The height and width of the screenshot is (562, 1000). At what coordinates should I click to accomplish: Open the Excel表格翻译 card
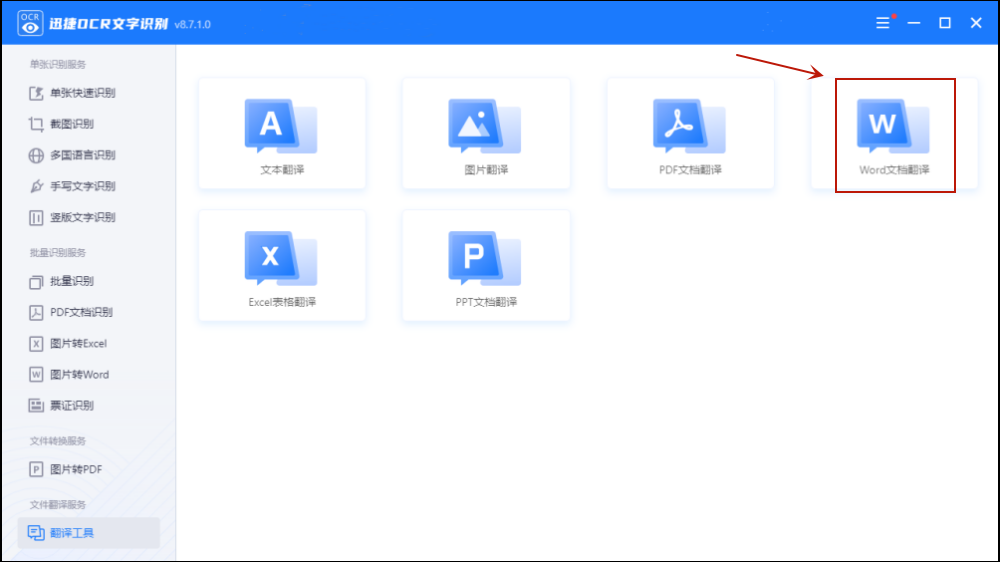coord(282,265)
